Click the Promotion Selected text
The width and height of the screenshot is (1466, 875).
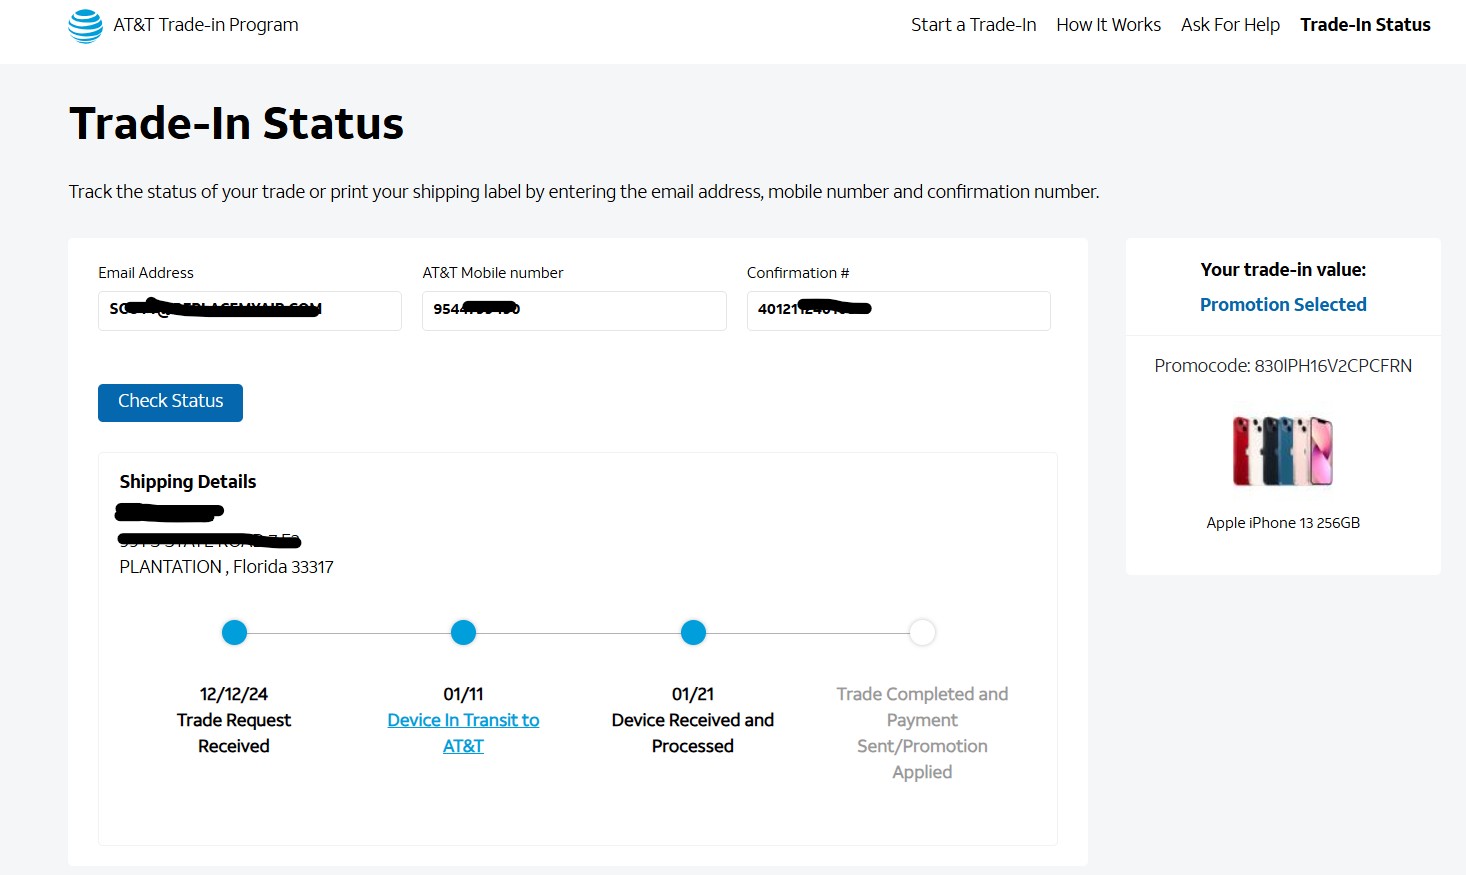1283,305
